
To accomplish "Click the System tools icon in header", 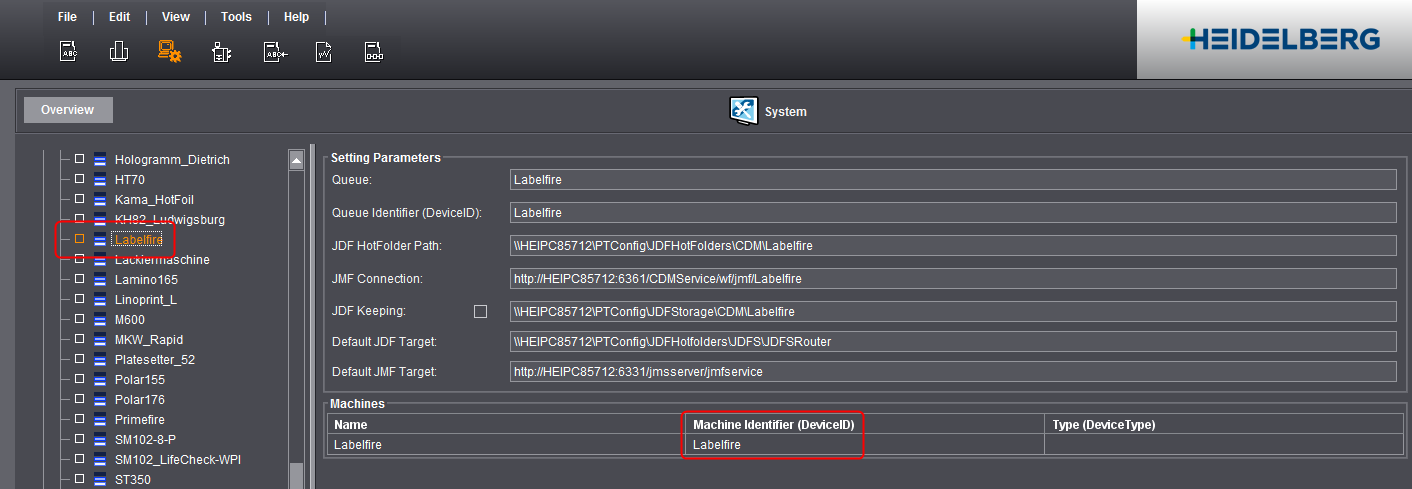I will [x=744, y=111].
